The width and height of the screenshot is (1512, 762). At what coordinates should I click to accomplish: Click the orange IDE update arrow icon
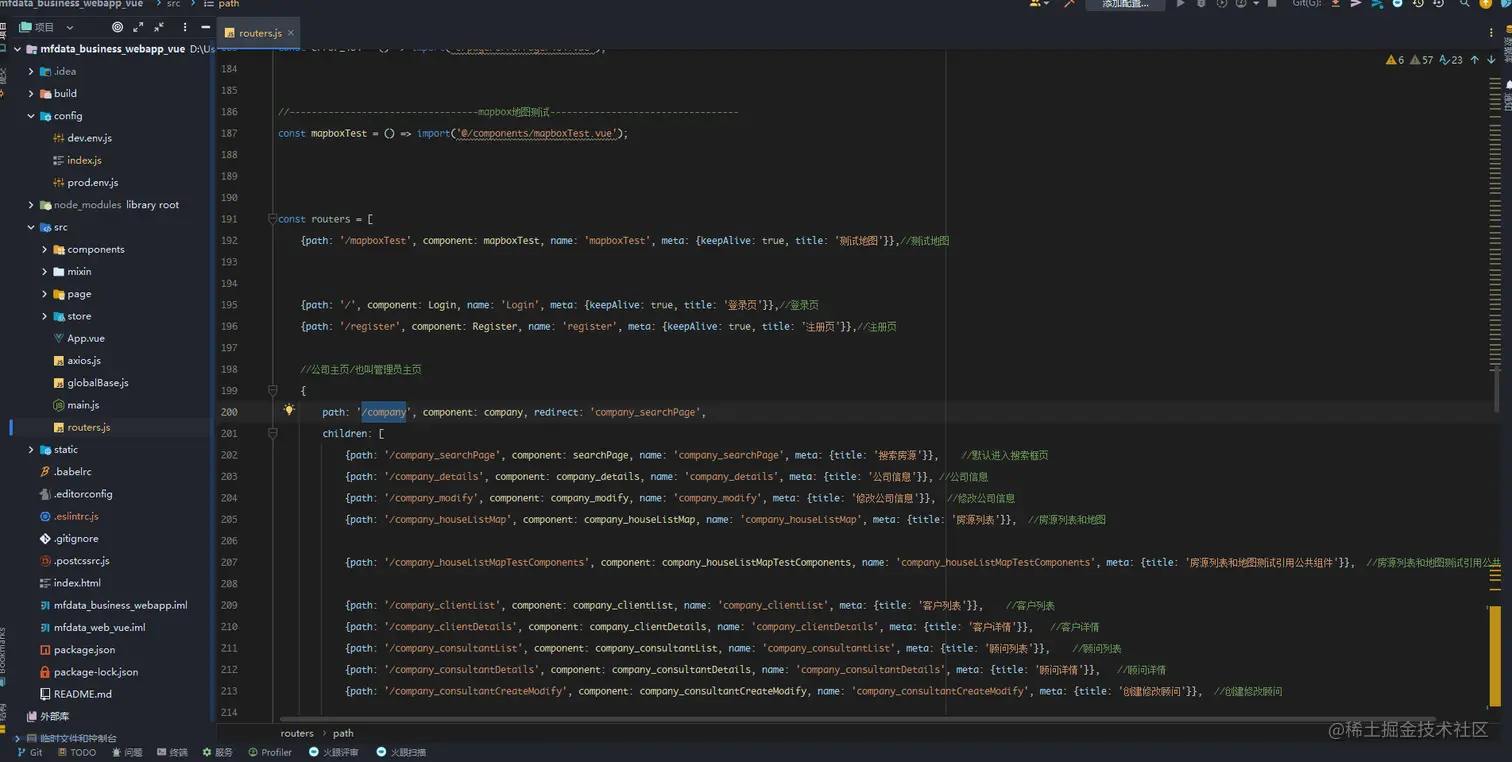(x=1485, y=4)
